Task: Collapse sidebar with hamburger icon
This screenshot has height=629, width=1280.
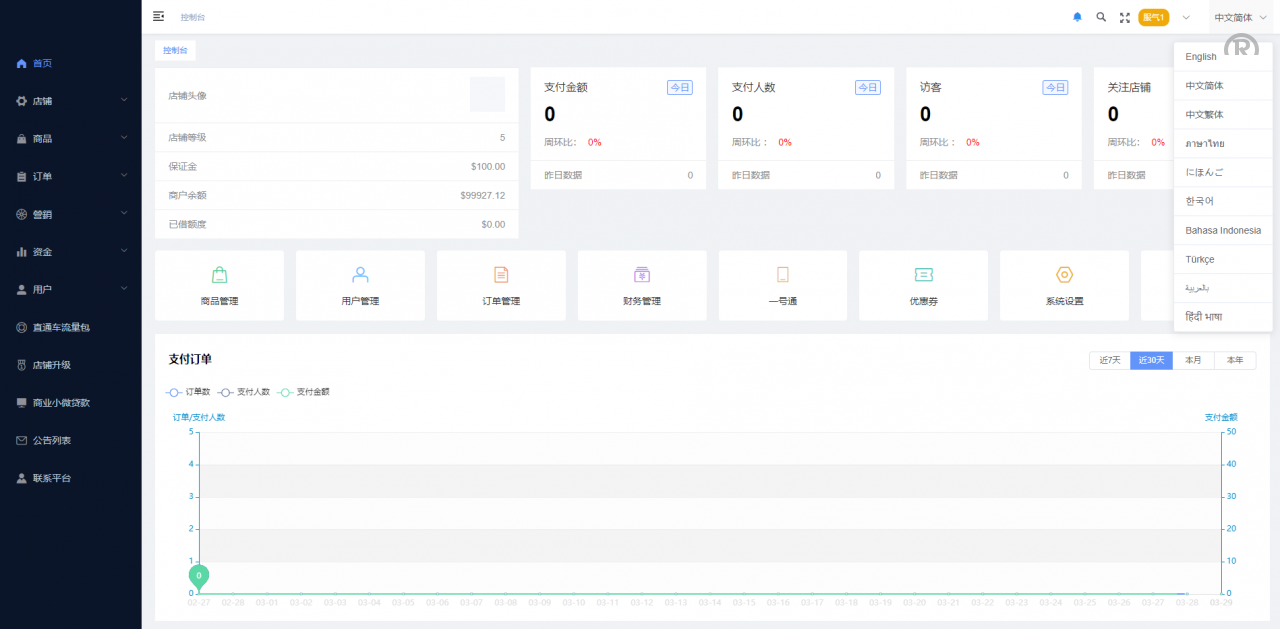Action: tap(159, 16)
